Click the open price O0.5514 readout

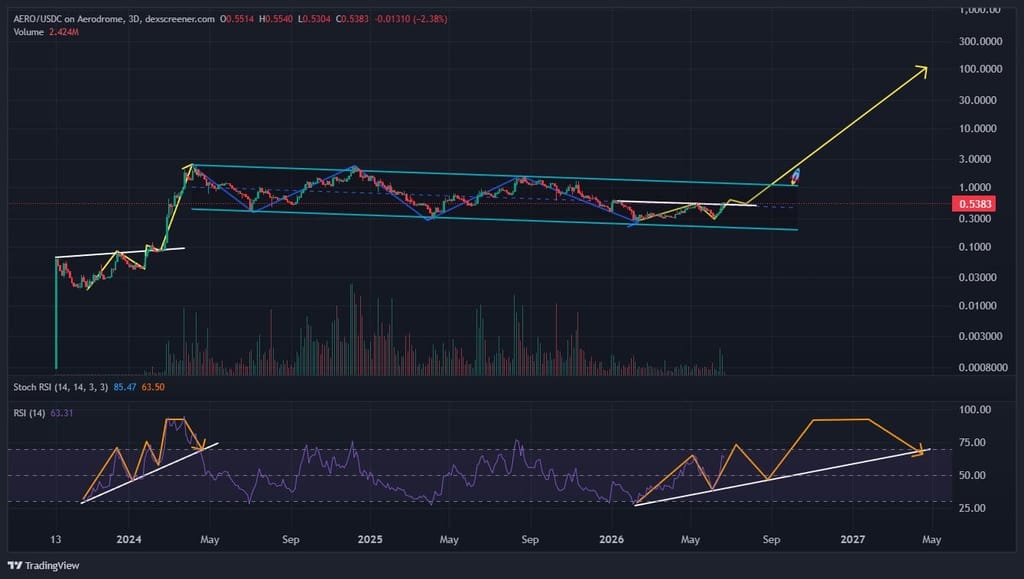pyautogui.click(x=237, y=19)
